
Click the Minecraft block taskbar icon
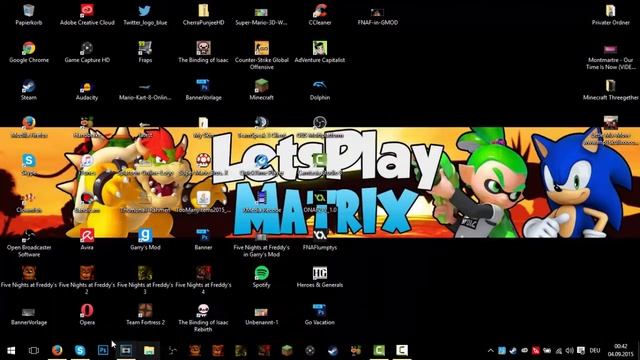287,350
